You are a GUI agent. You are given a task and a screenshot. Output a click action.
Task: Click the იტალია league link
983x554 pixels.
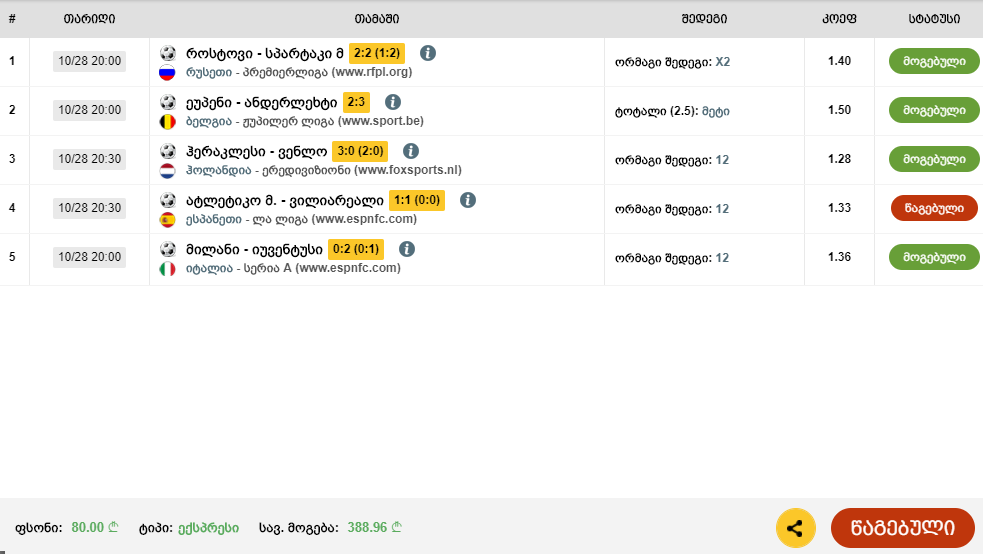point(209,268)
